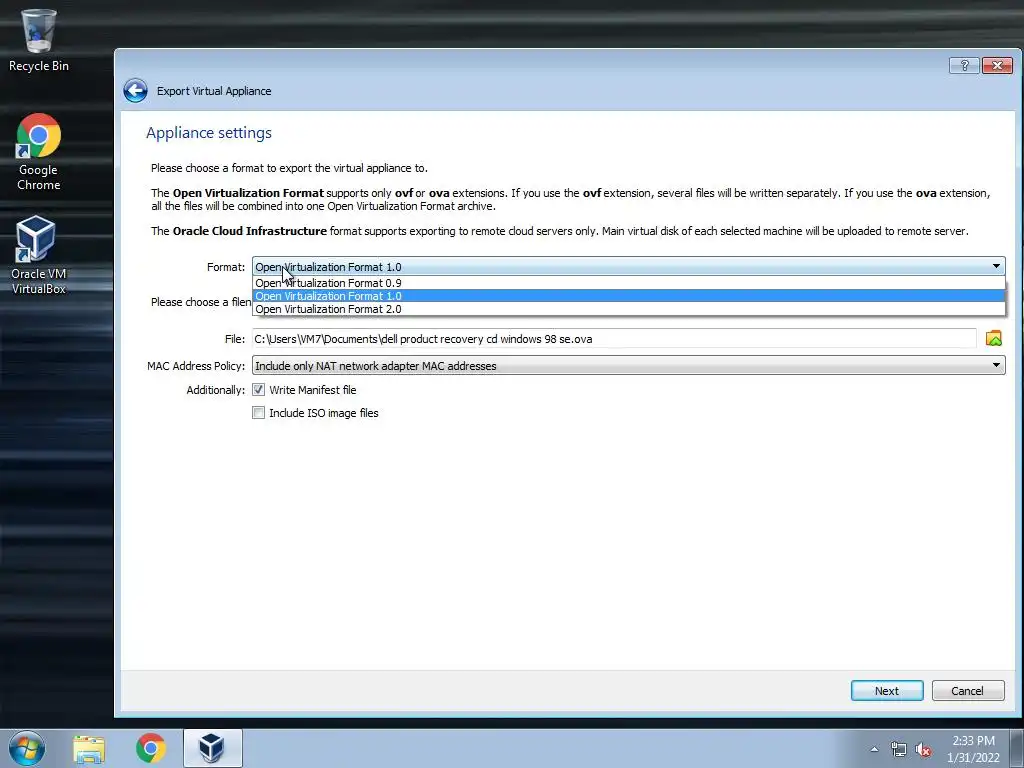The width and height of the screenshot is (1024, 768).
Task: Click the Next button
Action: [x=887, y=690]
